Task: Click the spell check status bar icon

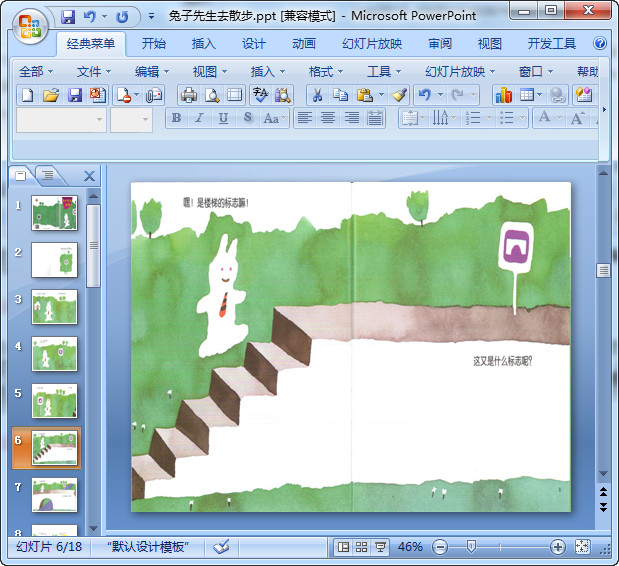Action: tap(221, 547)
